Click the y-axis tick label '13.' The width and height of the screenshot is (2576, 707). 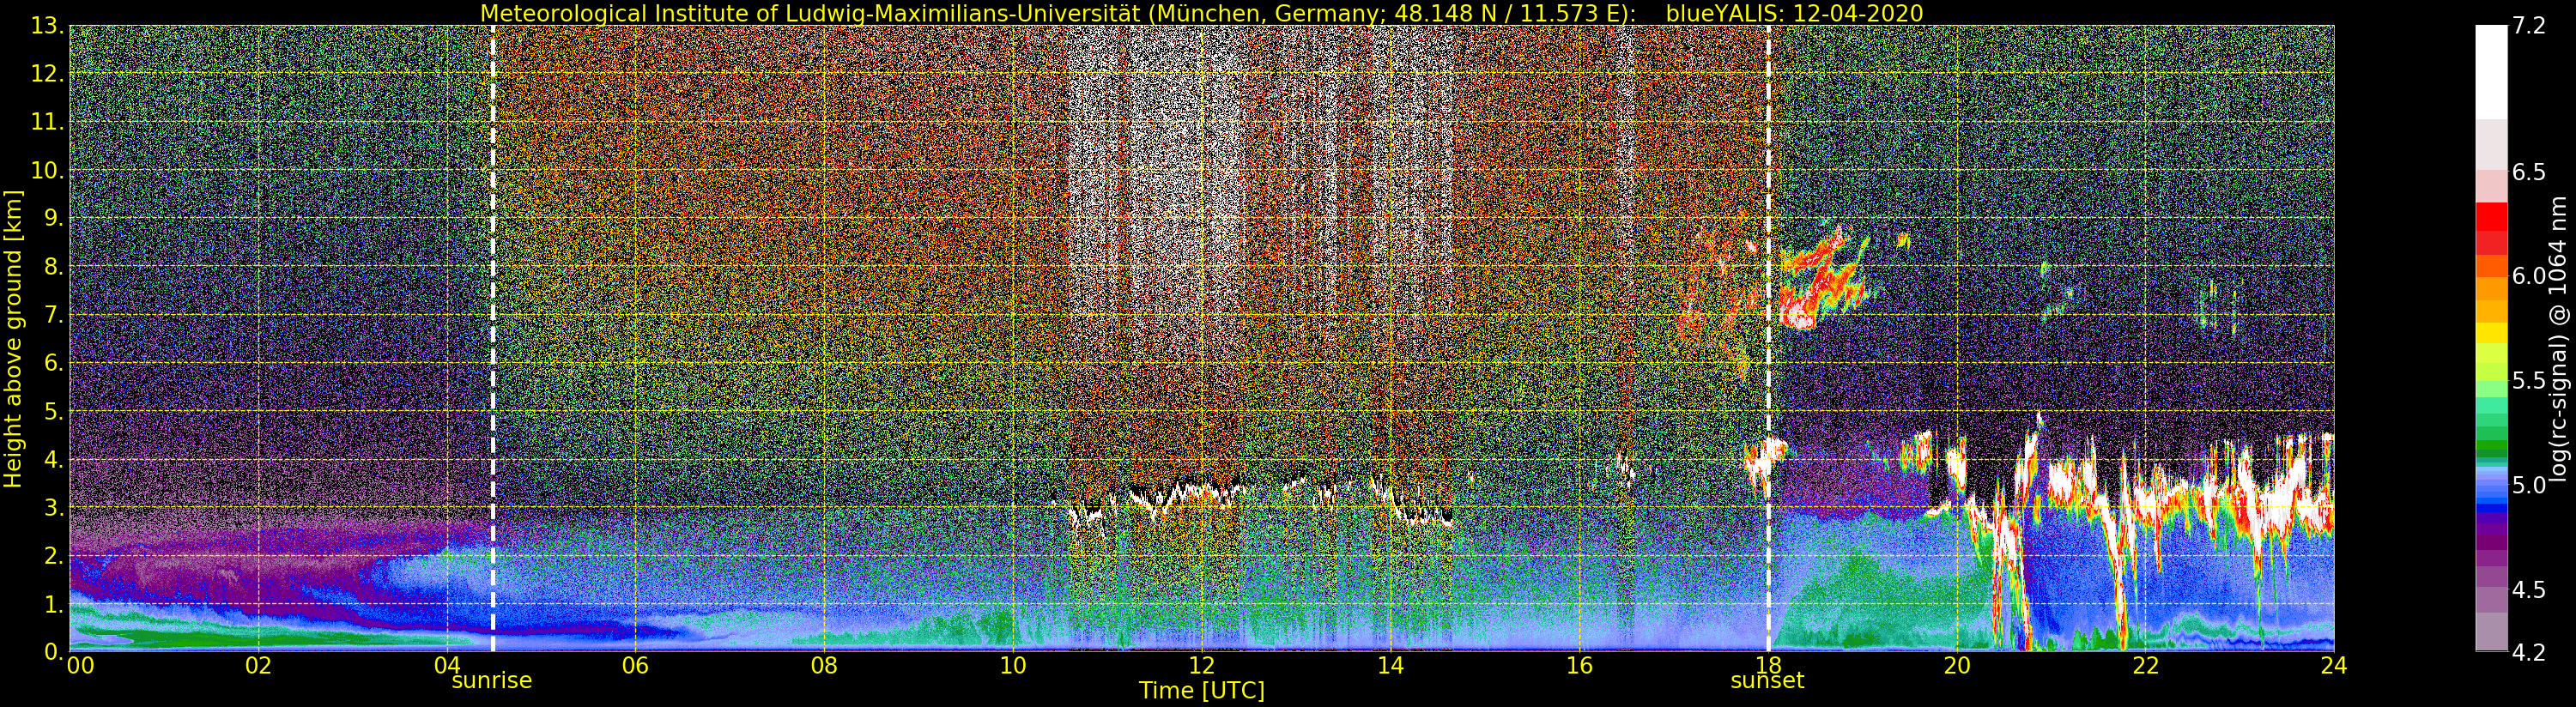(47, 25)
